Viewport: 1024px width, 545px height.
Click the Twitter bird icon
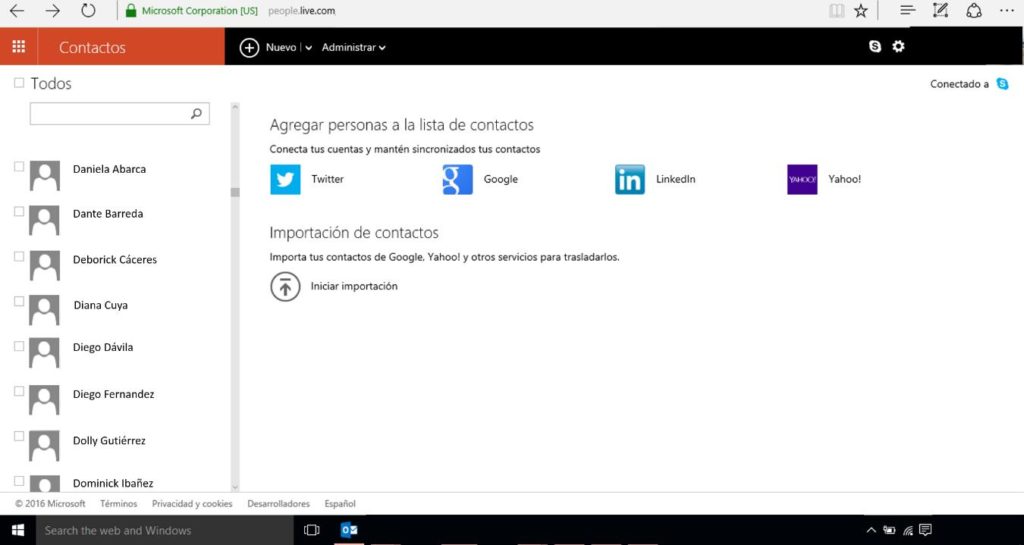285,179
